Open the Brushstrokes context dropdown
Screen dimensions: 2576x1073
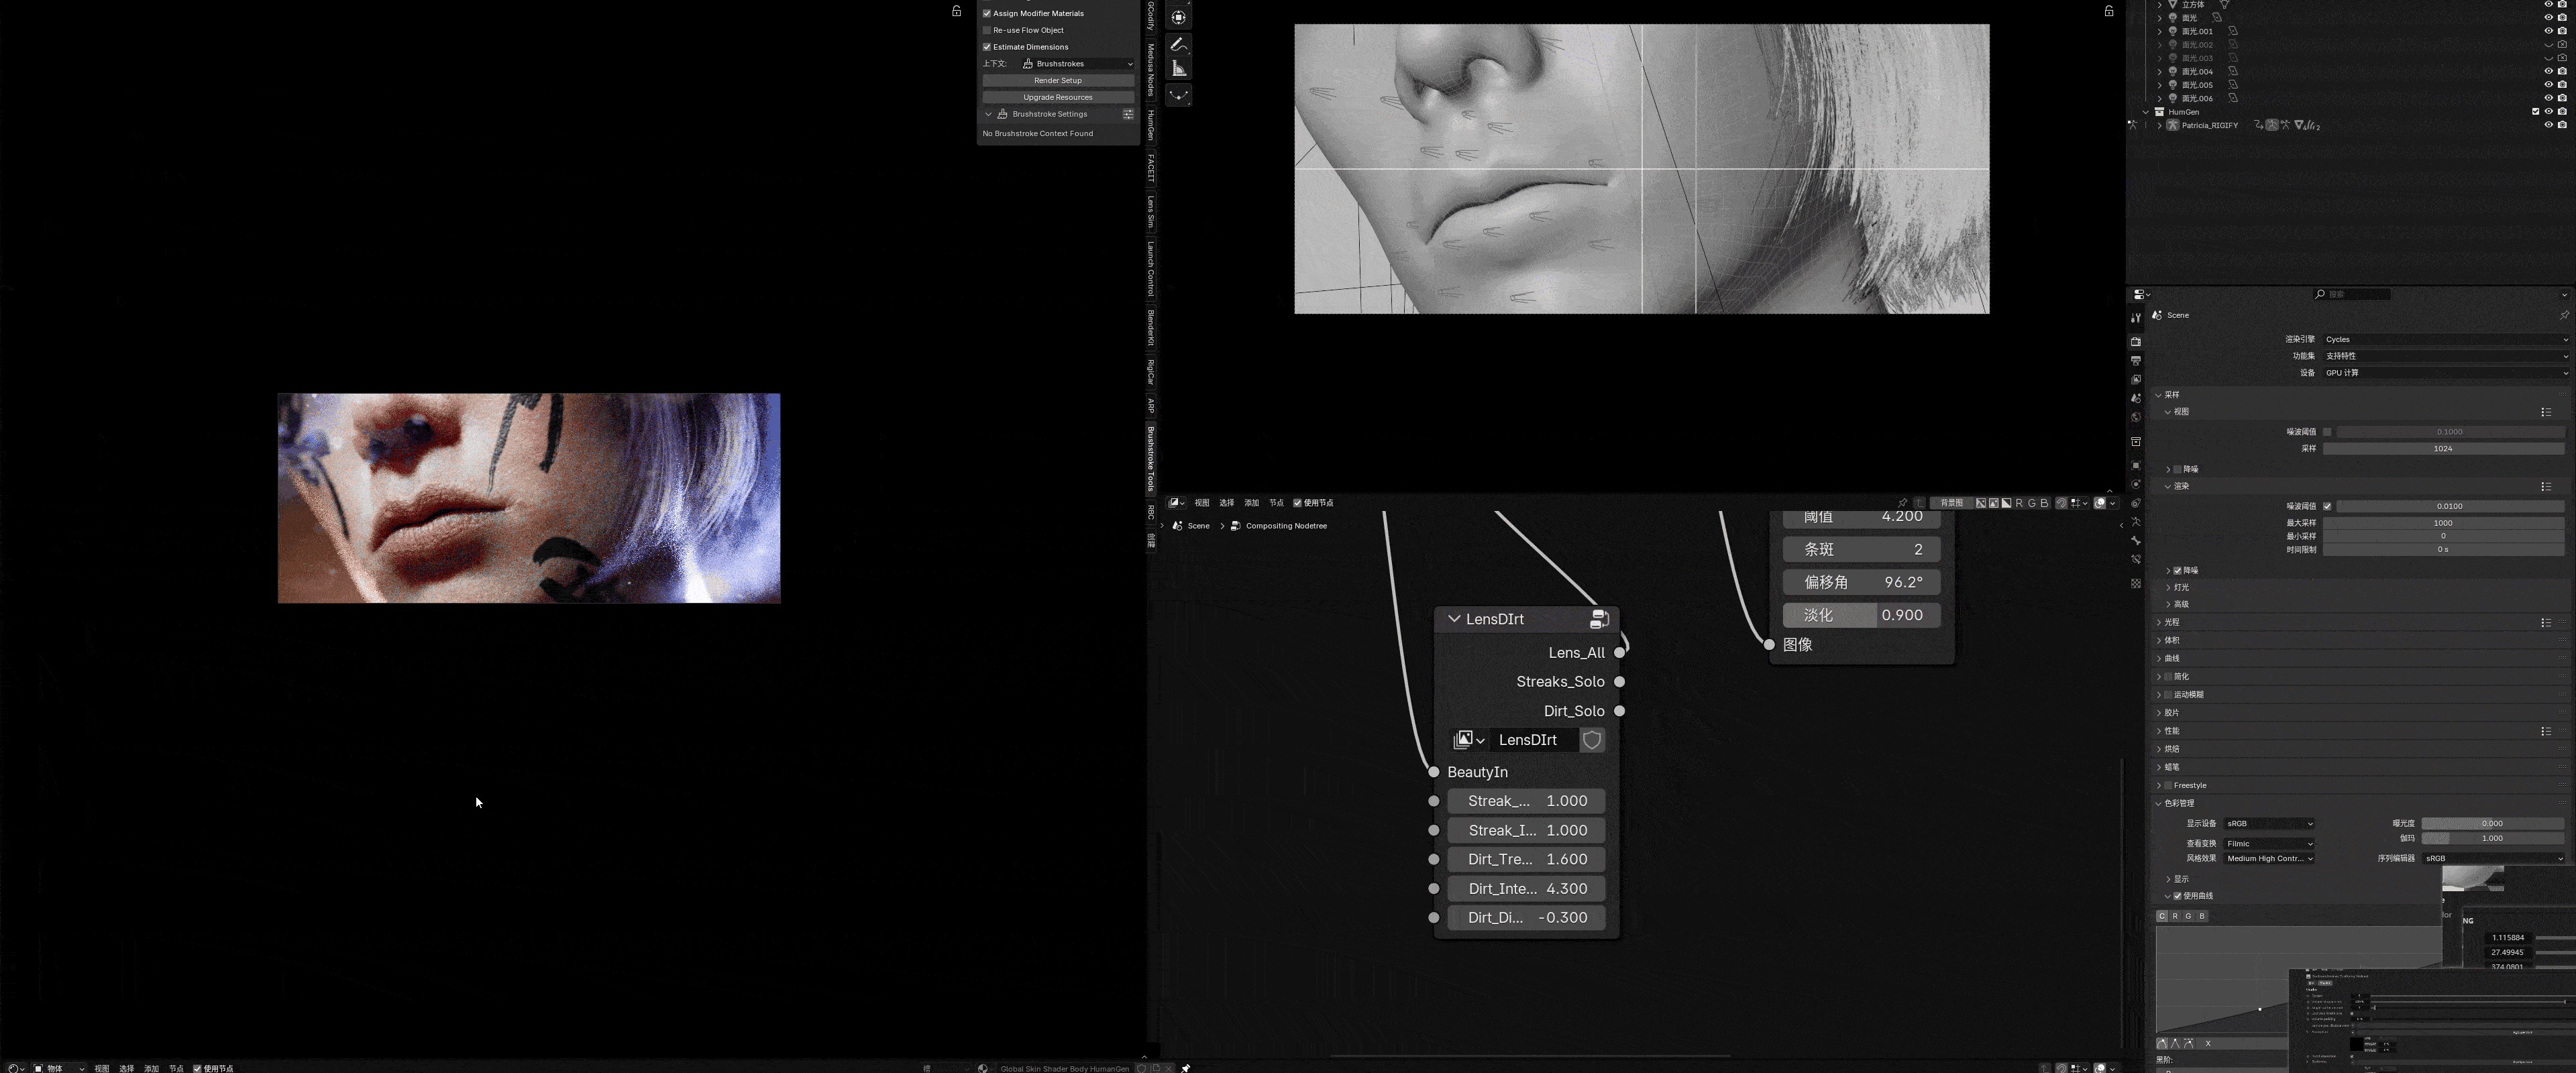click(x=1078, y=64)
